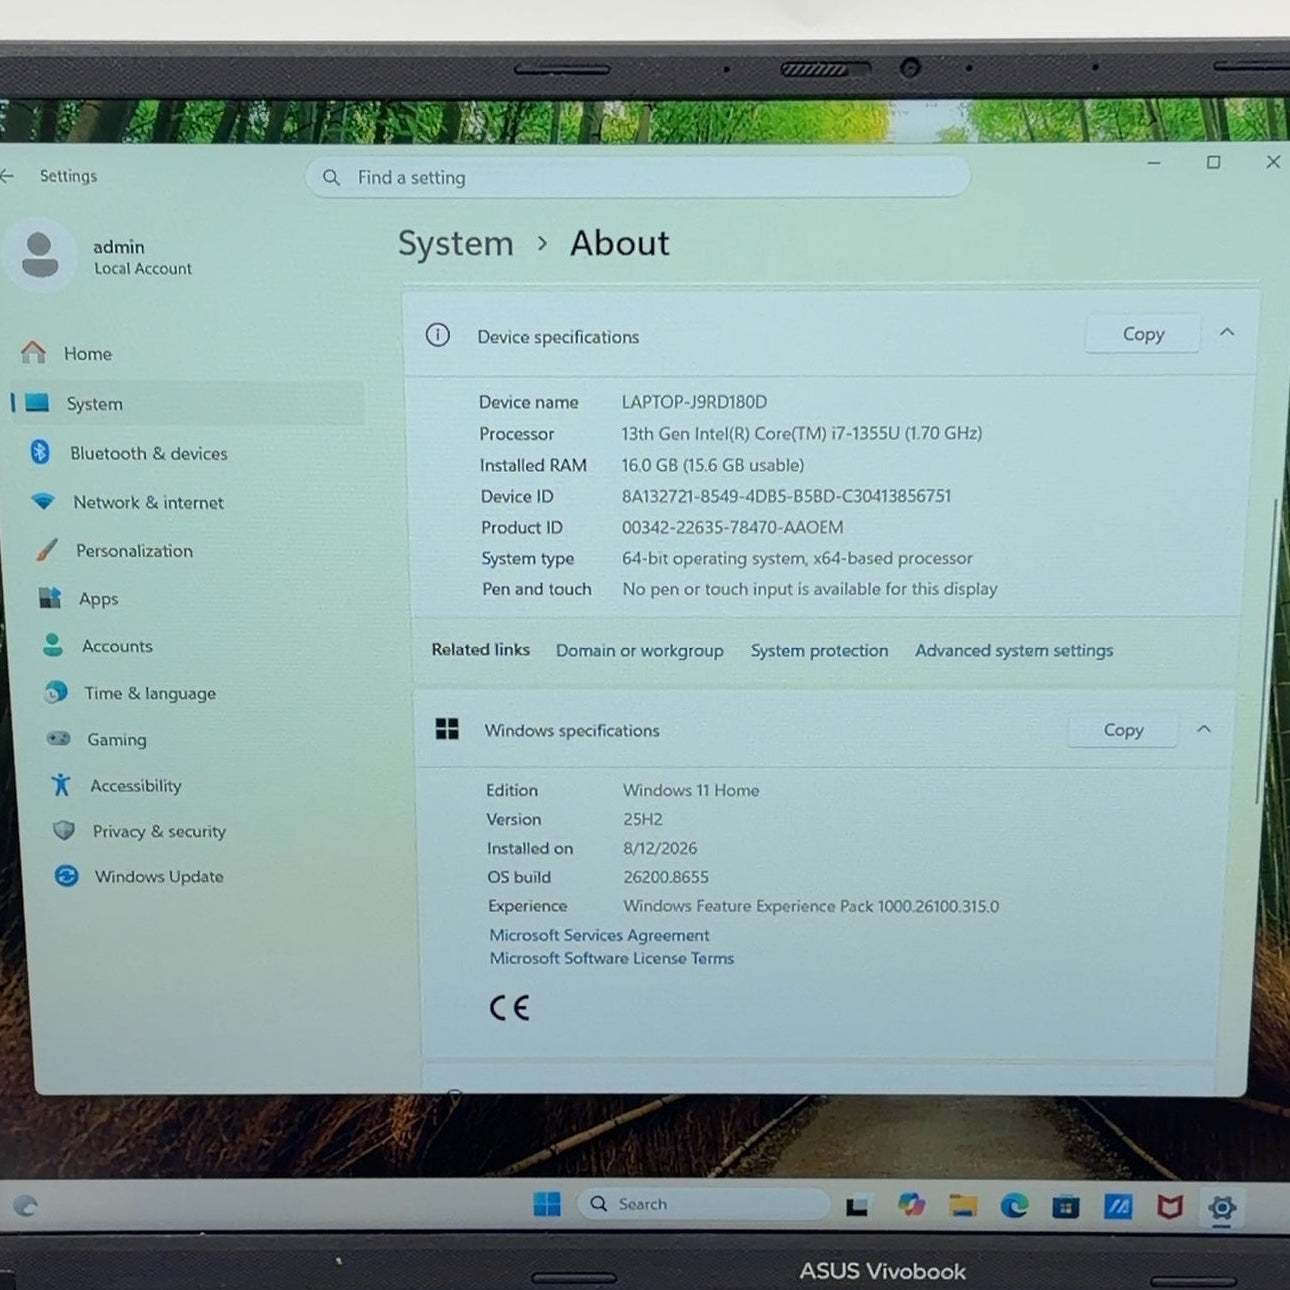Click the Settings gear icon in the taskbar
Image resolution: width=1290 pixels, height=1290 pixels.
(1222, 1208)
